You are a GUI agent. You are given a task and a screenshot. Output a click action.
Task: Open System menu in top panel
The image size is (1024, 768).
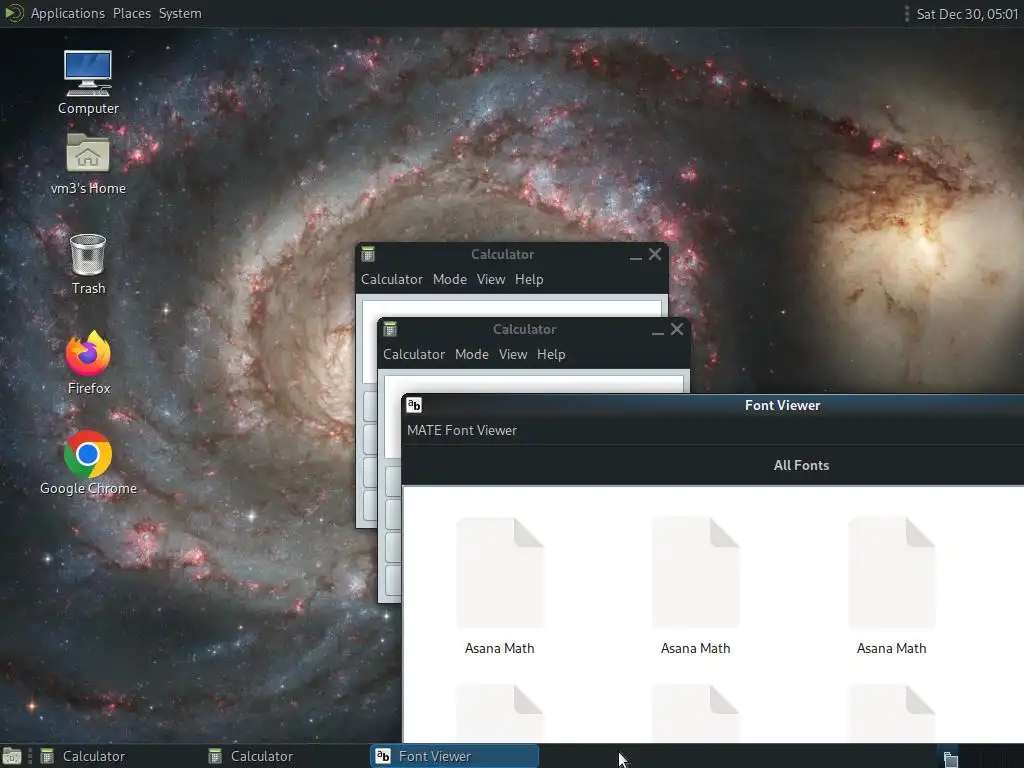click(x=180, y=13)
